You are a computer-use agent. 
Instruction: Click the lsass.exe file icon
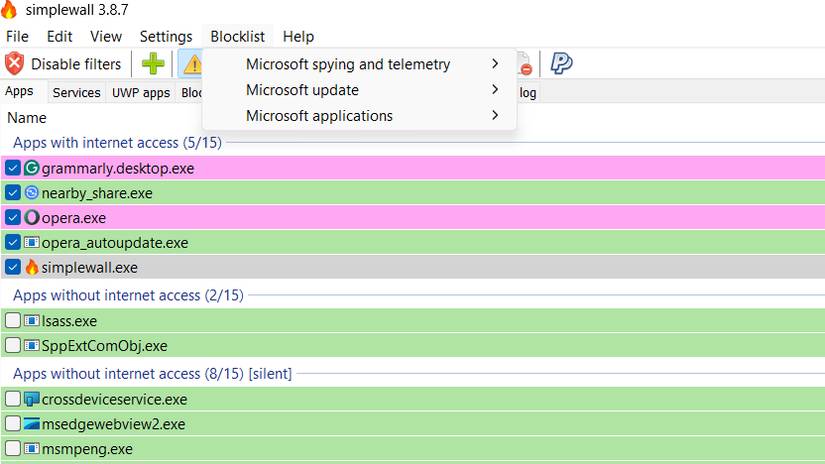(32, 321)
